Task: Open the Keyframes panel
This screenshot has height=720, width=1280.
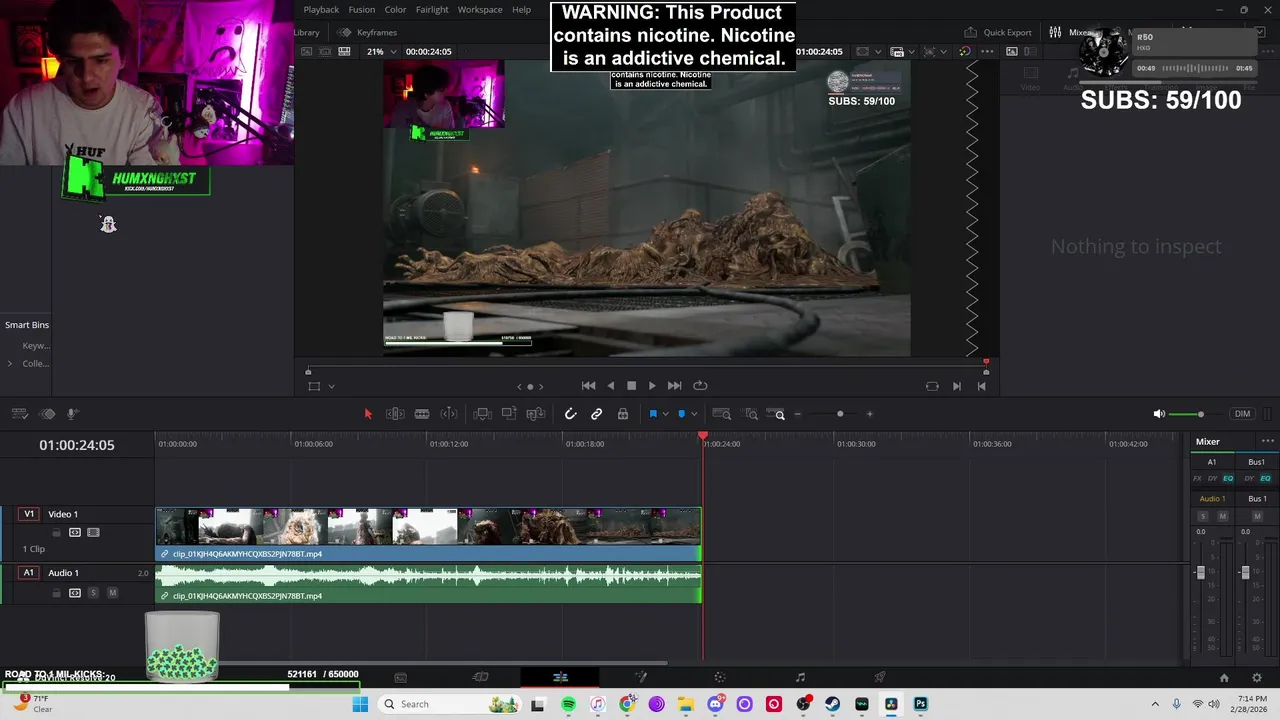Action: (367, 32)
